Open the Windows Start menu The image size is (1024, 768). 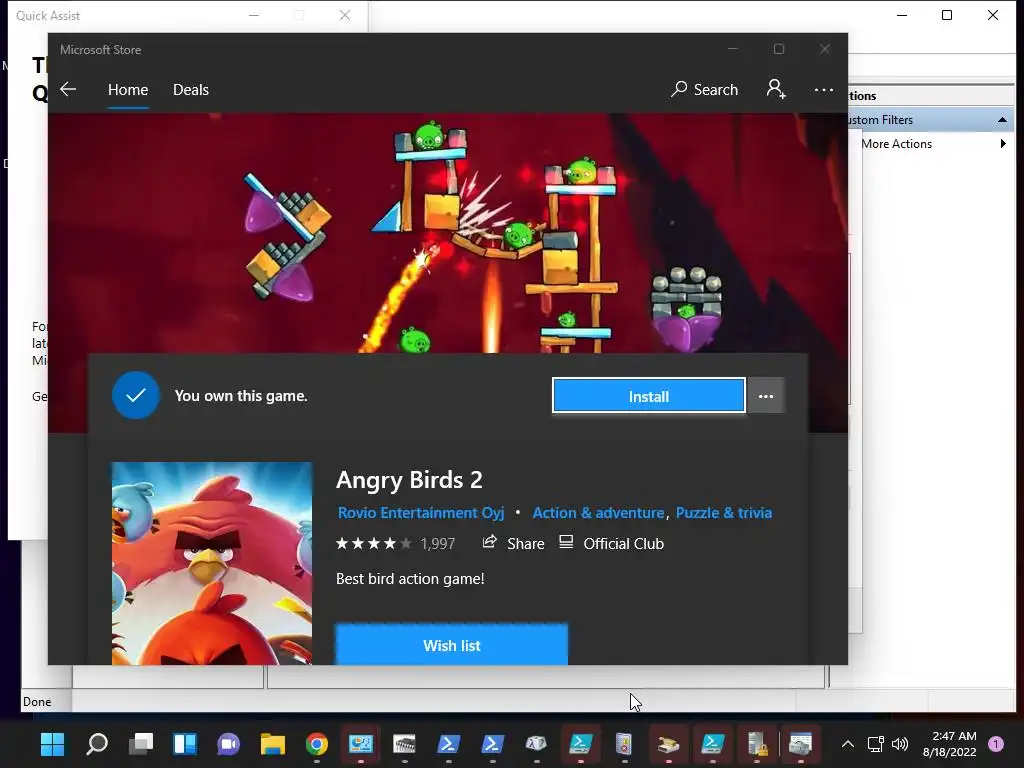point(53,744)
